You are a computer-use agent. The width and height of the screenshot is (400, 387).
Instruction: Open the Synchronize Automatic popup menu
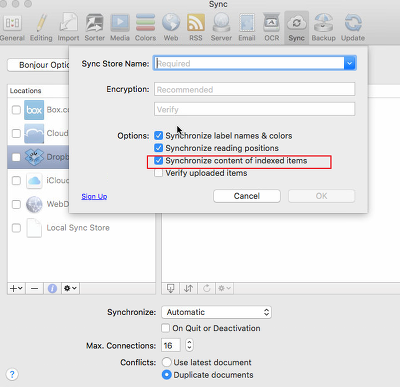(216, 312)
